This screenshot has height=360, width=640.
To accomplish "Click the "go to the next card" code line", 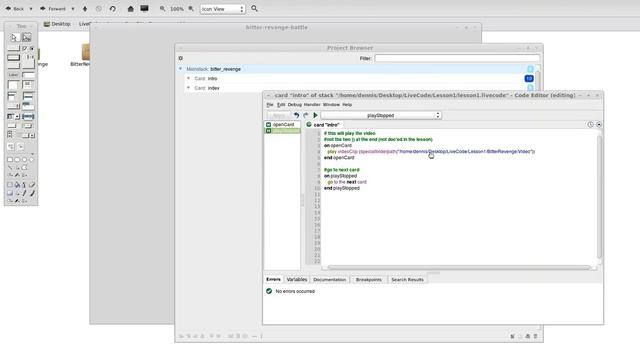I will coord(347,182).
